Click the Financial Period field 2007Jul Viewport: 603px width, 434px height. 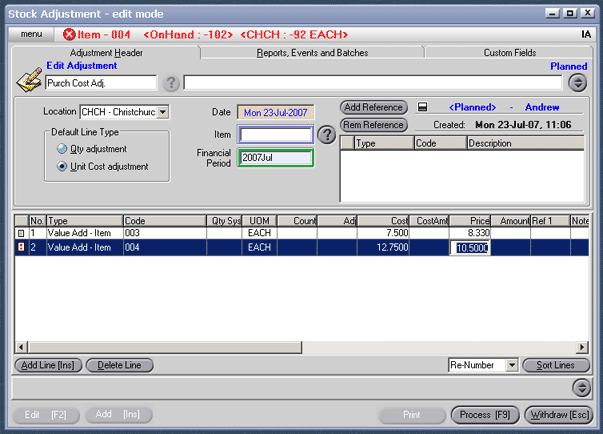click(275, 158)
